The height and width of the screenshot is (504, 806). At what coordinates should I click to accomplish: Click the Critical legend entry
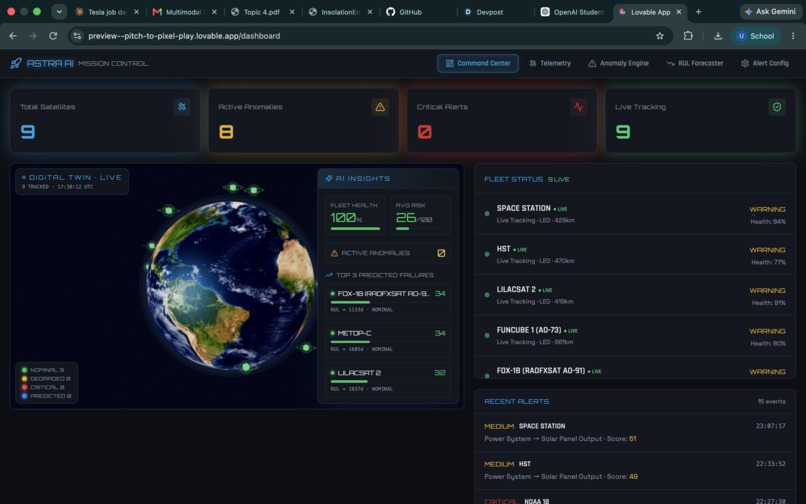tap(43, 387)
